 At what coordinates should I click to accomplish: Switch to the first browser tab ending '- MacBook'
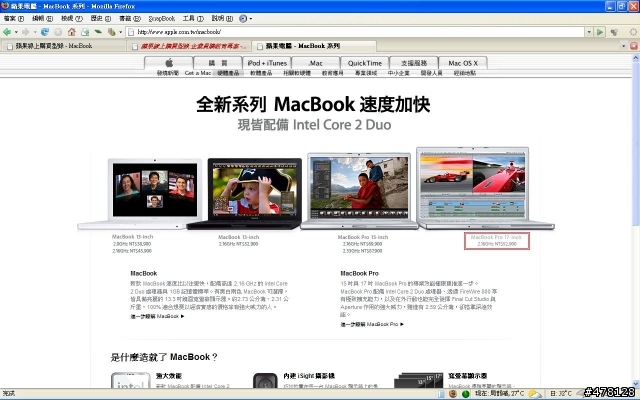click(x=63, y=46)
